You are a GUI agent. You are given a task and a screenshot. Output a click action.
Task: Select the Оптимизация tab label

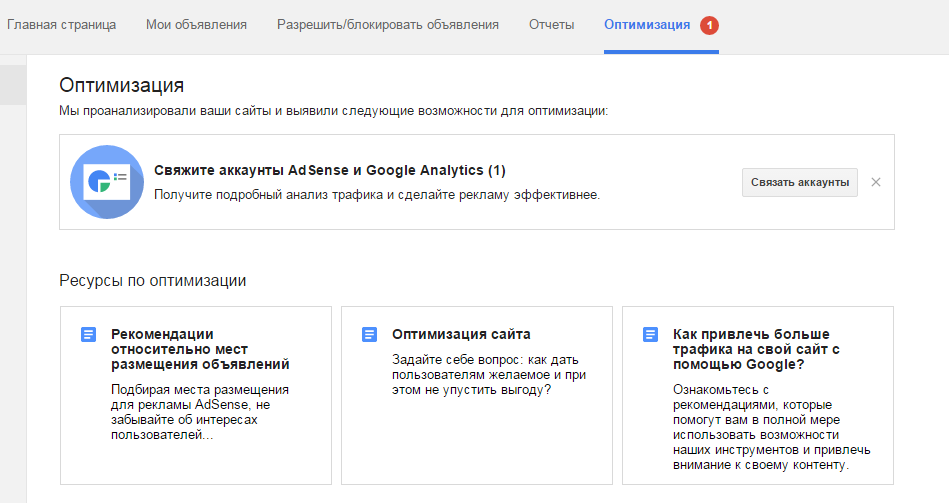point(646,24)
